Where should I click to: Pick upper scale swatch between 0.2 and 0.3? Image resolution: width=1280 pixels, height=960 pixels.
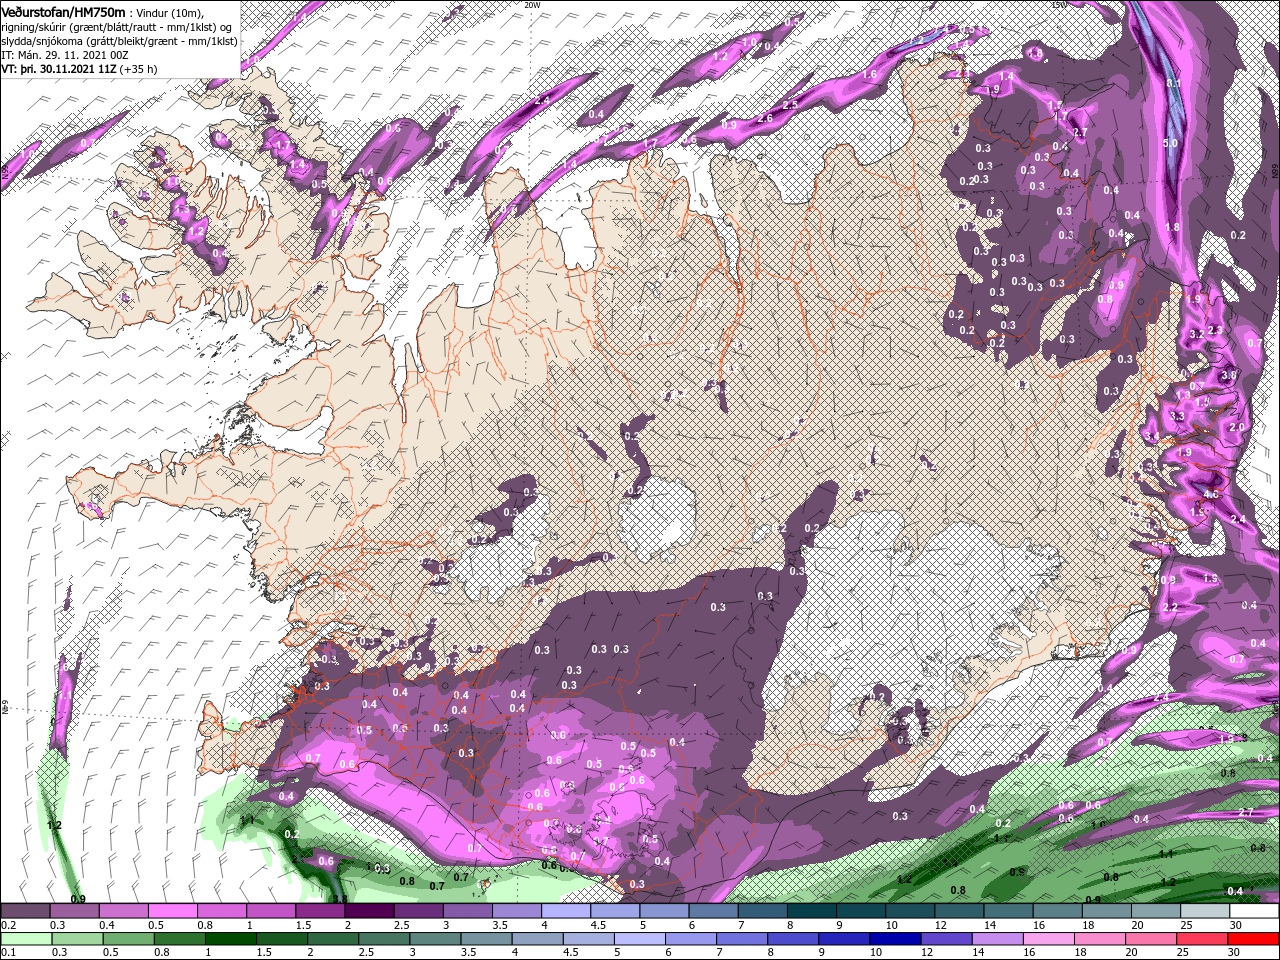(26, 911)
